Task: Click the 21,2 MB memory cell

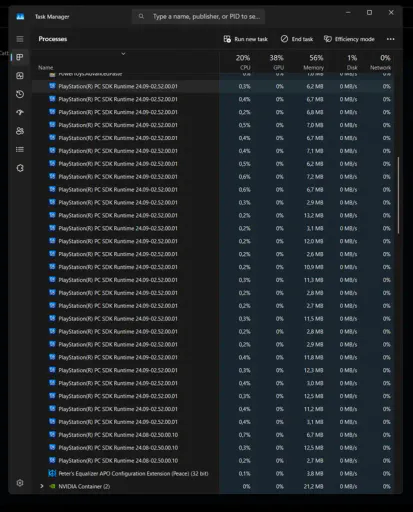Action: (x=313, y=486)
